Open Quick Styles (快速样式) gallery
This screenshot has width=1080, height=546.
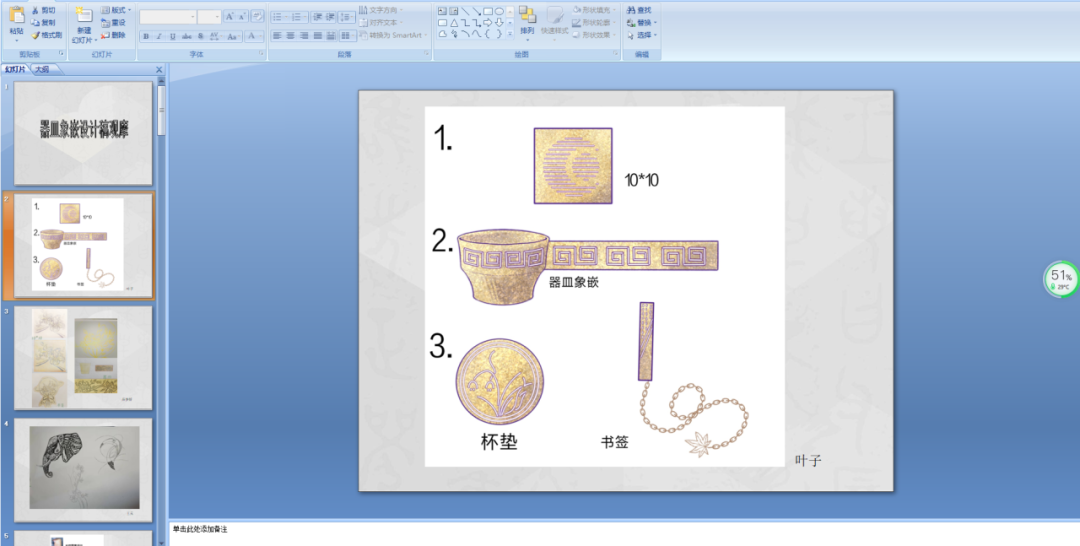[554, 21]
